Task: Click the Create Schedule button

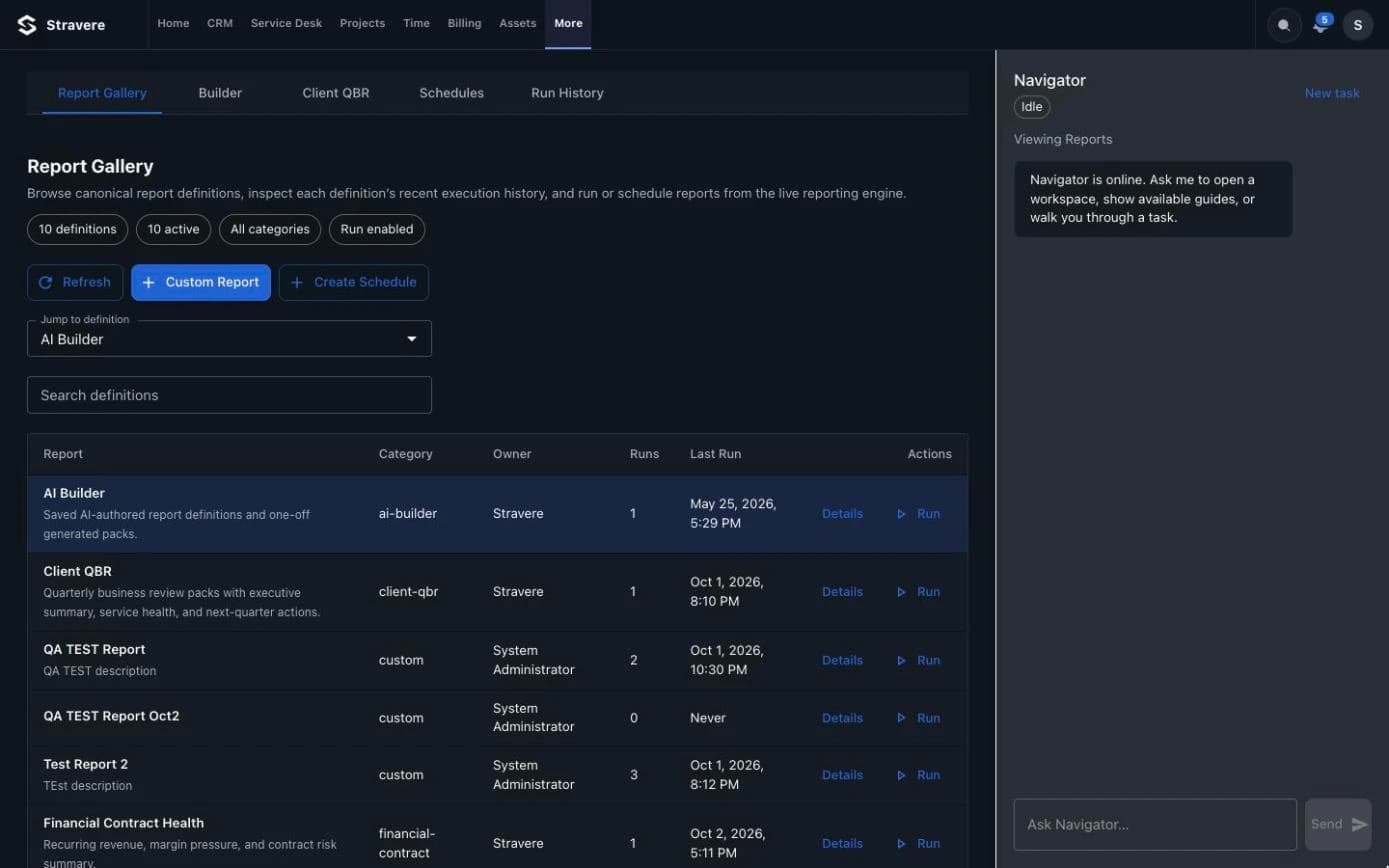Action: (354, 283)
